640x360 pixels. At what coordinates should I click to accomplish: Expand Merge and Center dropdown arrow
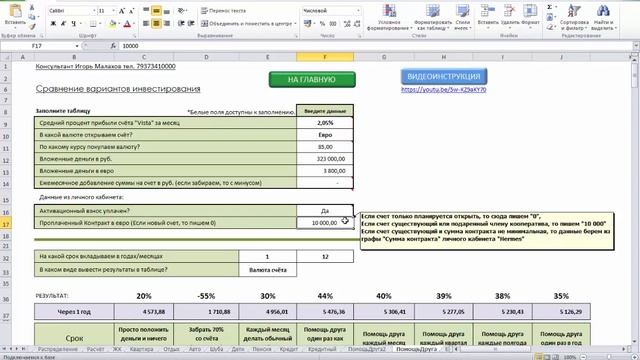pyautogui.click(x=295, y=24)
